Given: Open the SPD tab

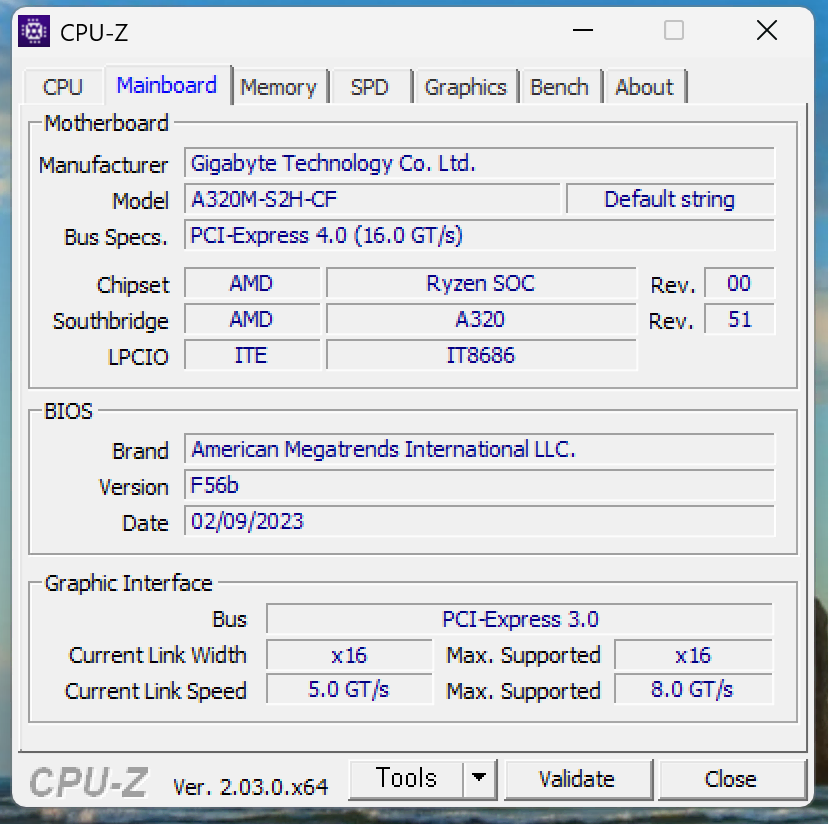Looking at the screenshot, I should point(370,87).
